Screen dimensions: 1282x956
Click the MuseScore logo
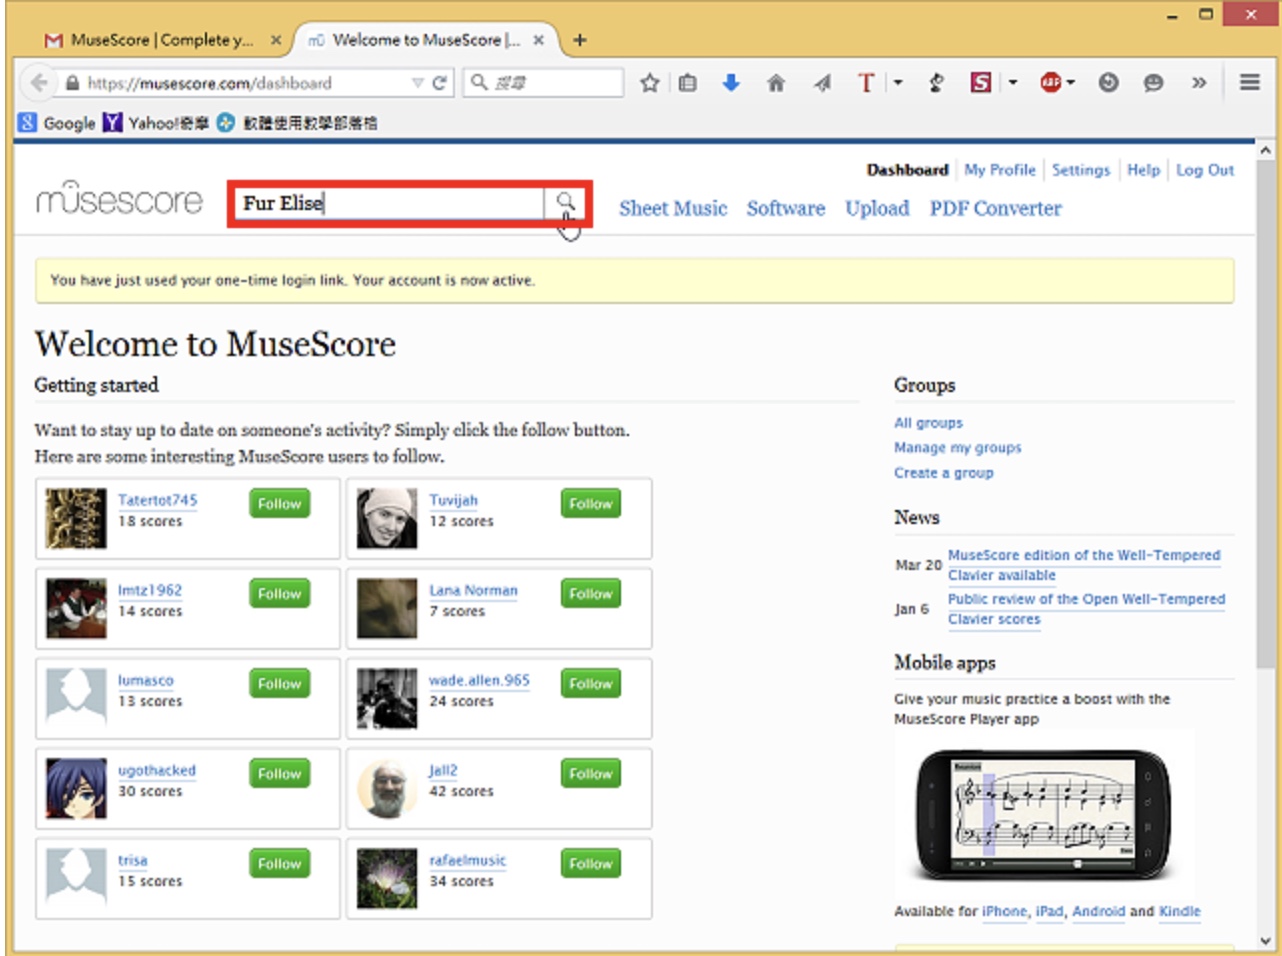tap(119, 198)
